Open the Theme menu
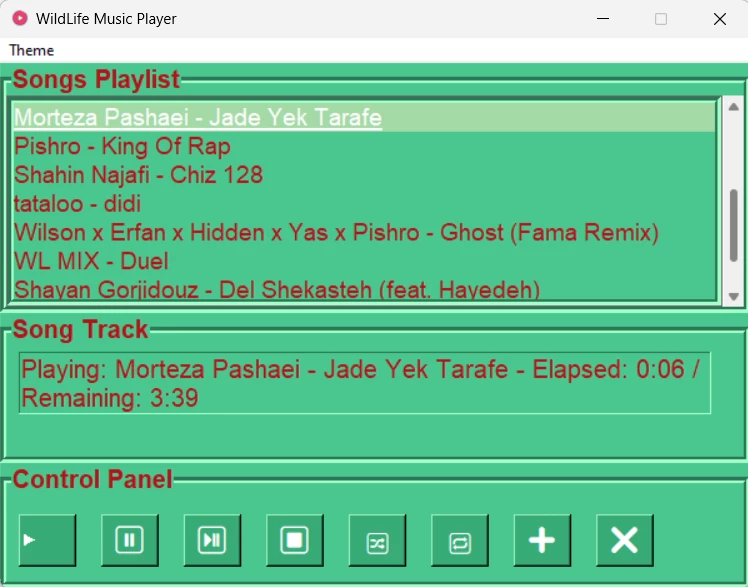Viewport: 748px width, 587px height. (32, 50)
